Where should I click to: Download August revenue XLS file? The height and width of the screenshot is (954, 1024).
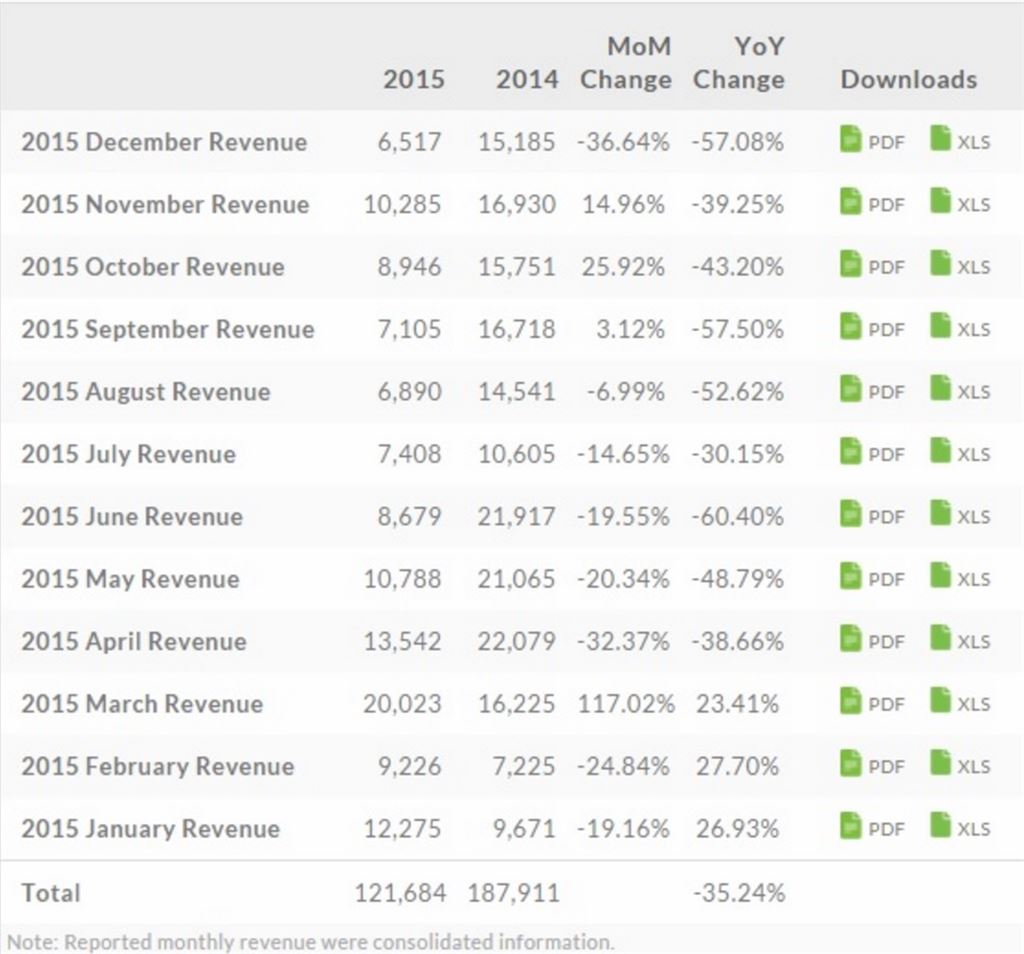point(960,391)
